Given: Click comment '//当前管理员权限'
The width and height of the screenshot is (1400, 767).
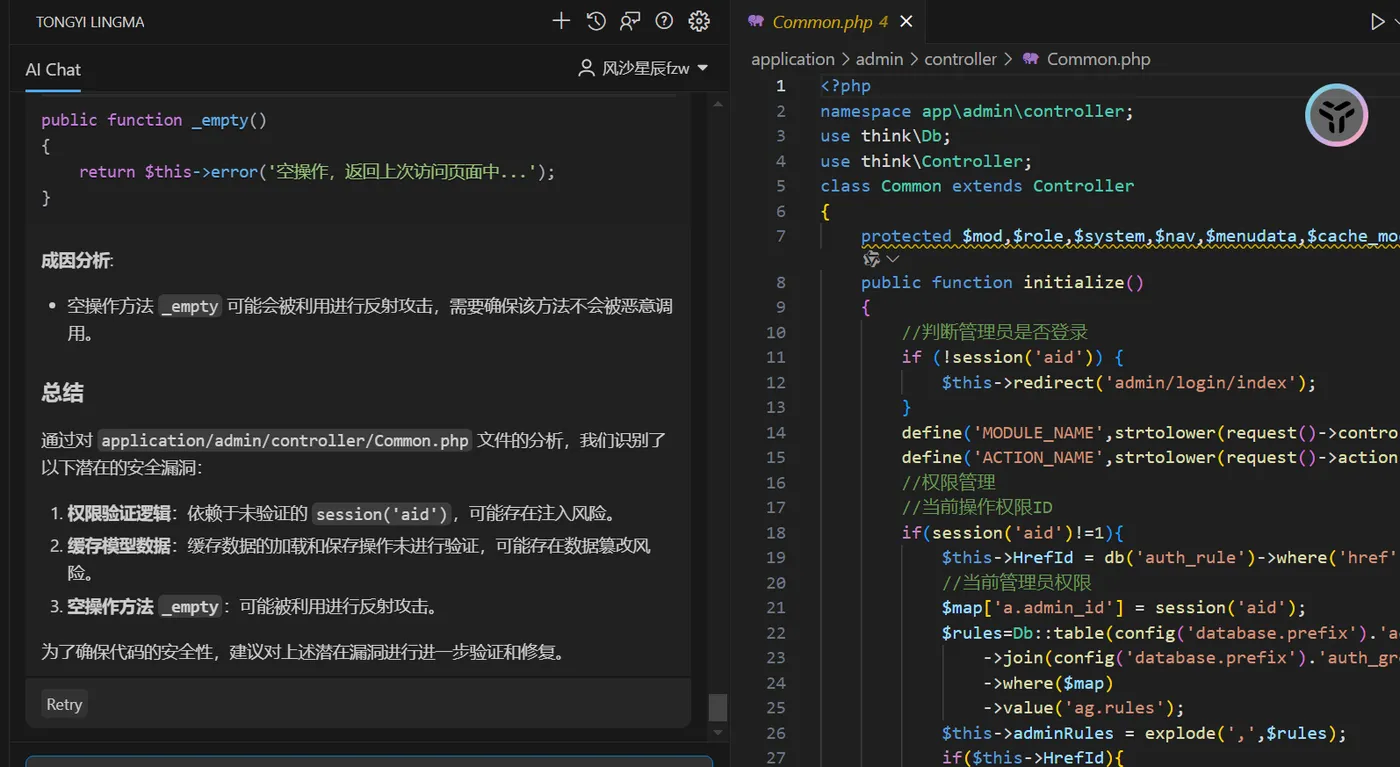Looking at the screenshot, I should 1016,582.
